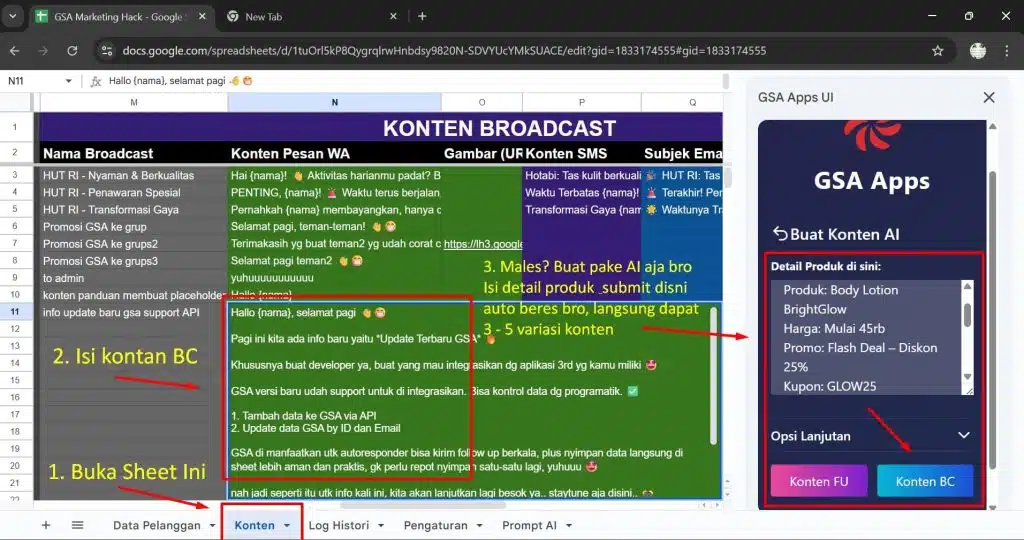
Task: Select cell 'HUT RI - Nyaman & Berkualitas'
Action: coord(133,175)
